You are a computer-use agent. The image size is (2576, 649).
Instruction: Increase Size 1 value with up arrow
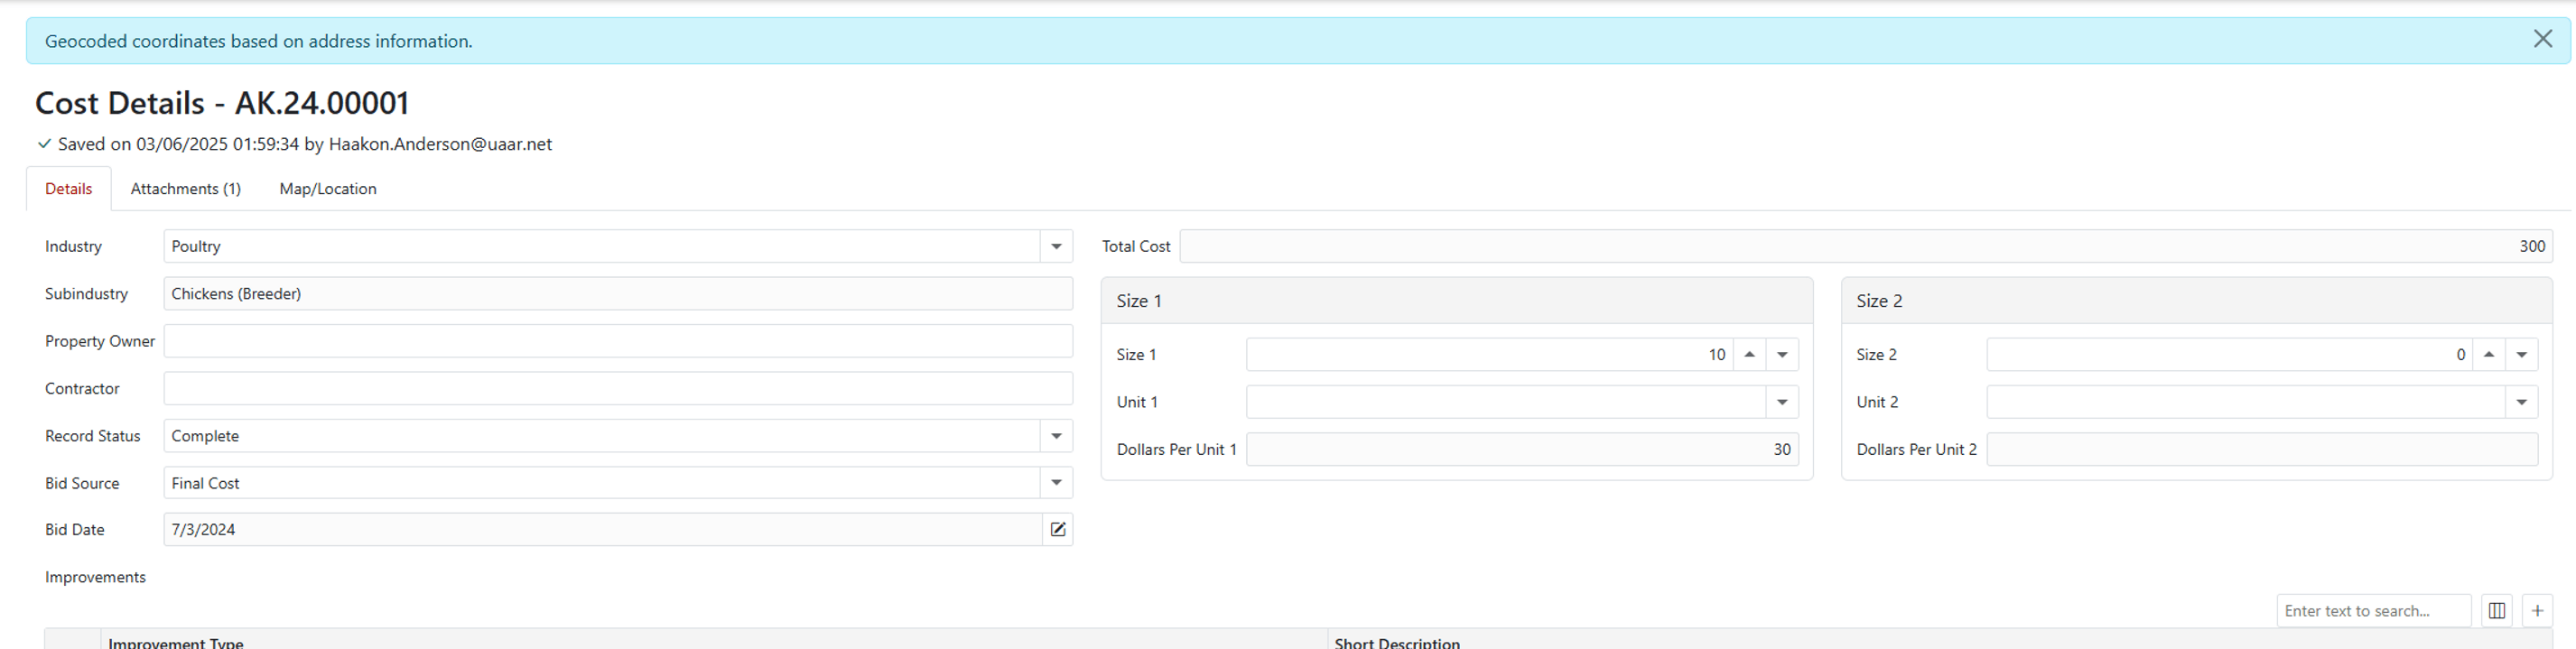(1749, 355)
